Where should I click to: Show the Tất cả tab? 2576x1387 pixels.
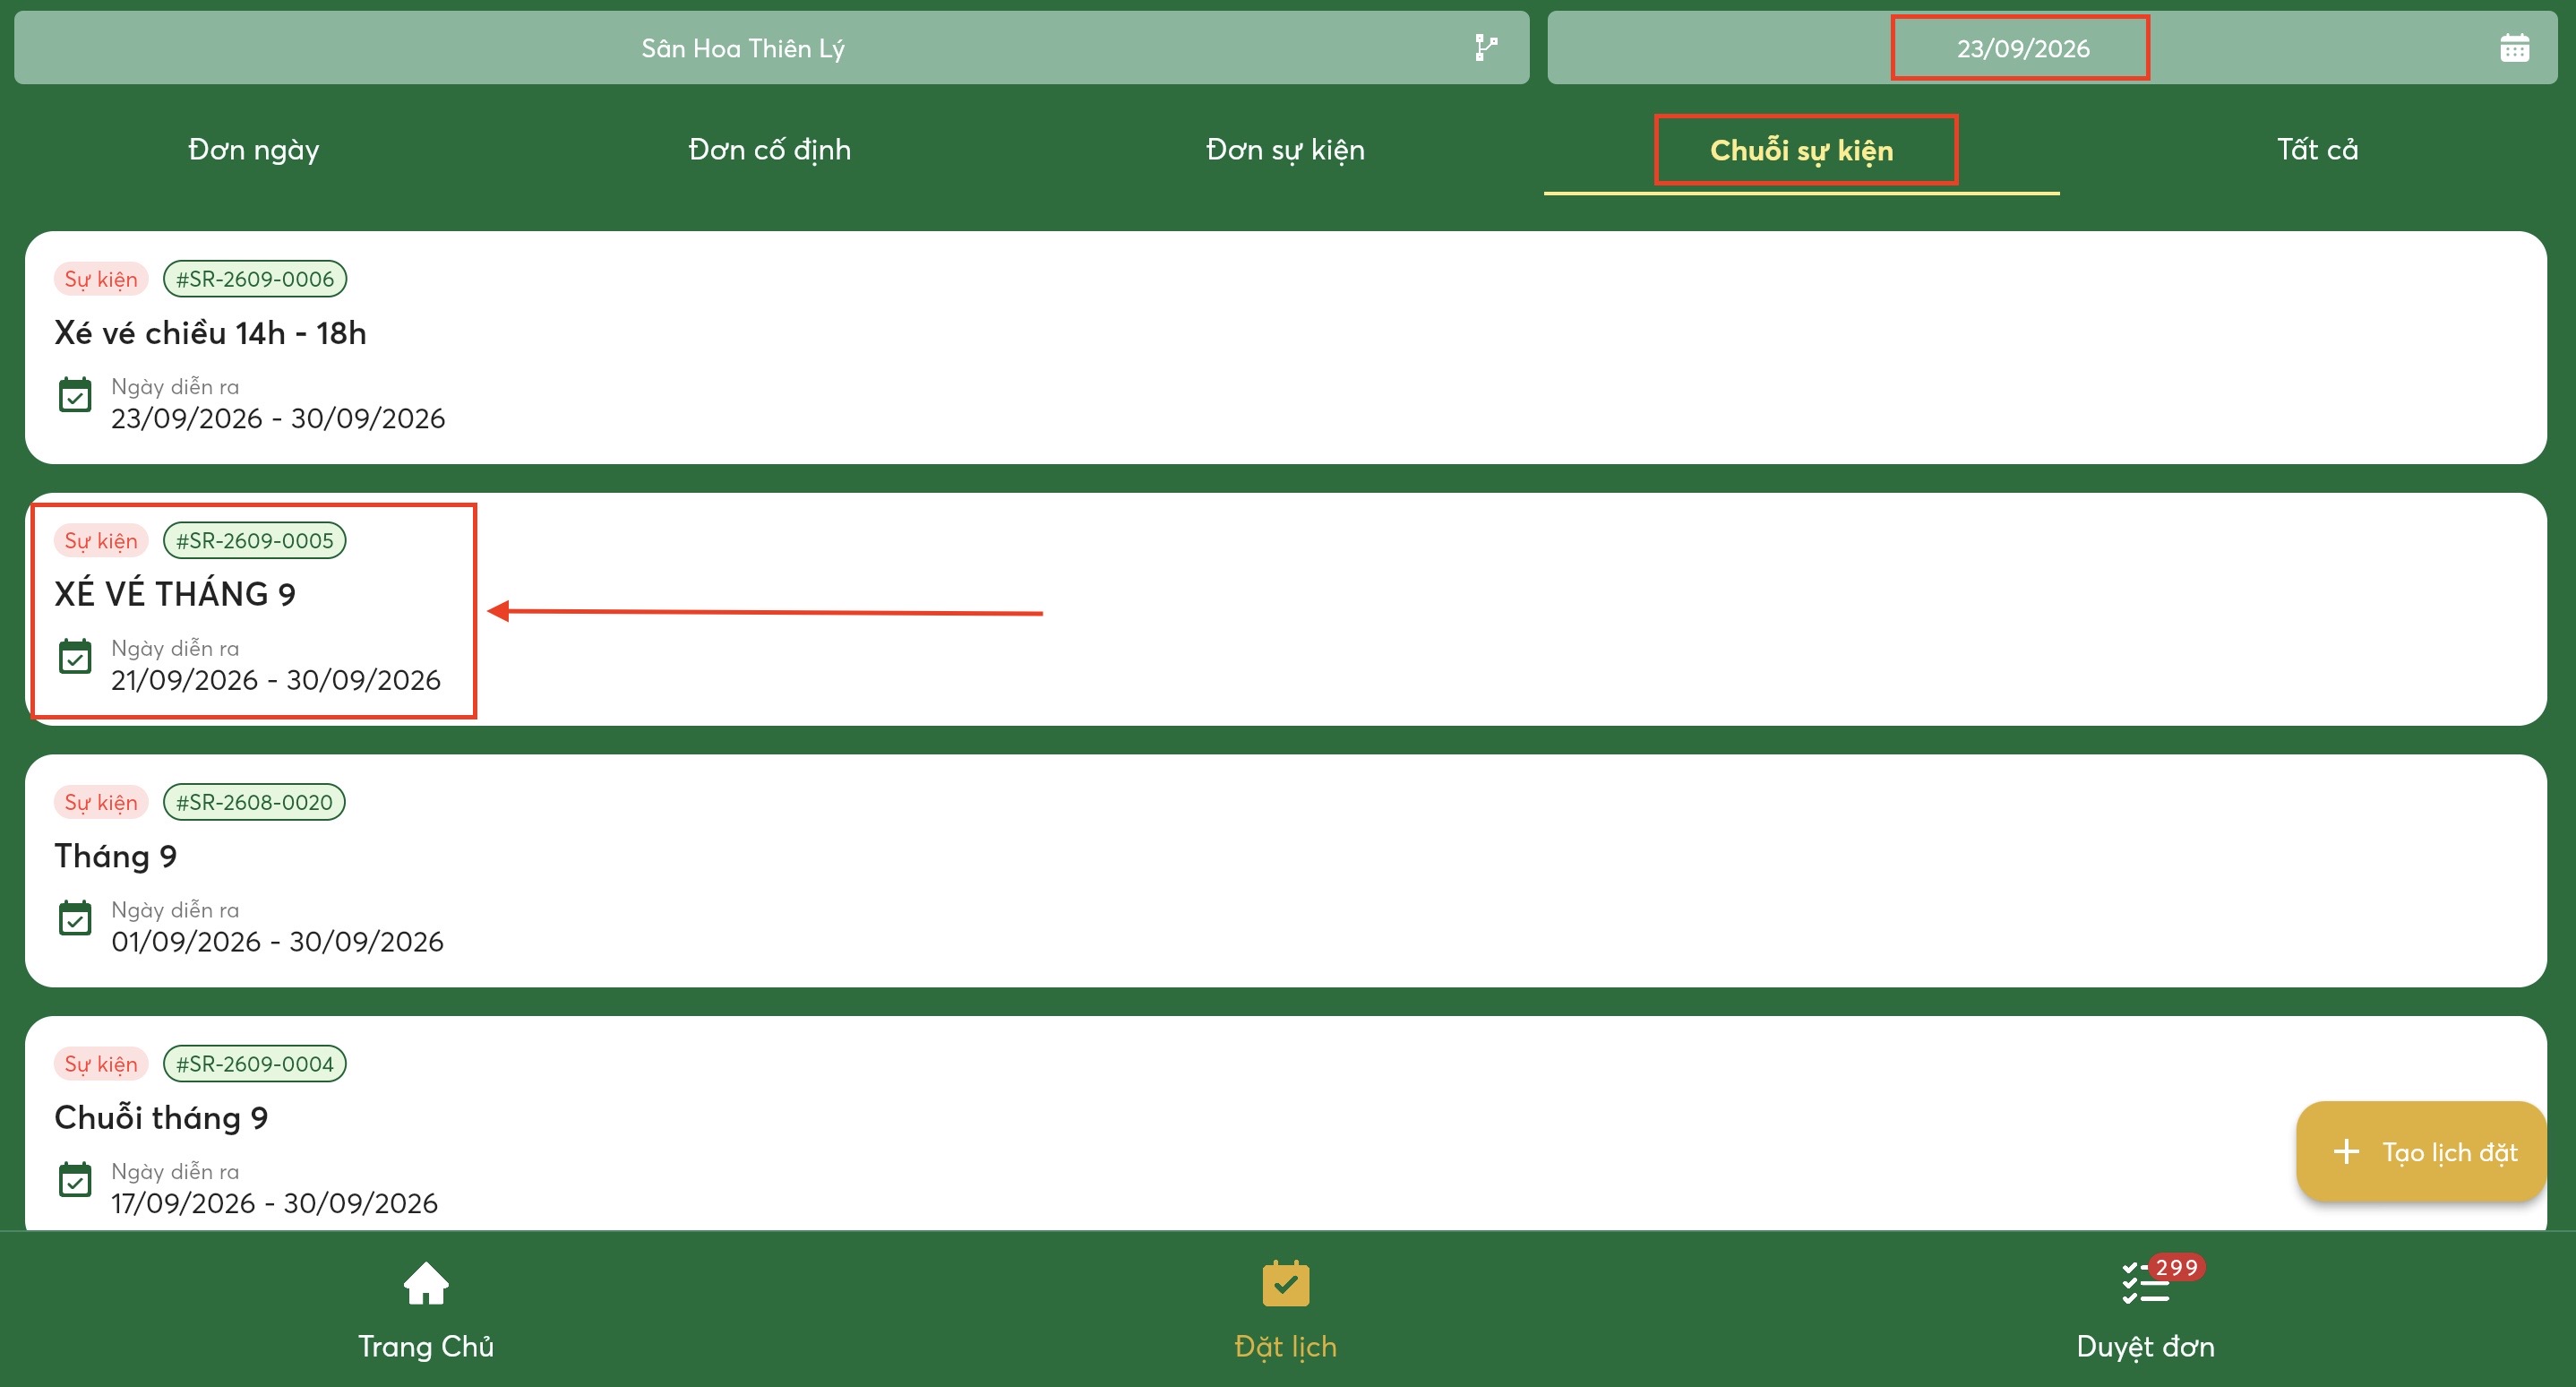[x=2317, y=150]
